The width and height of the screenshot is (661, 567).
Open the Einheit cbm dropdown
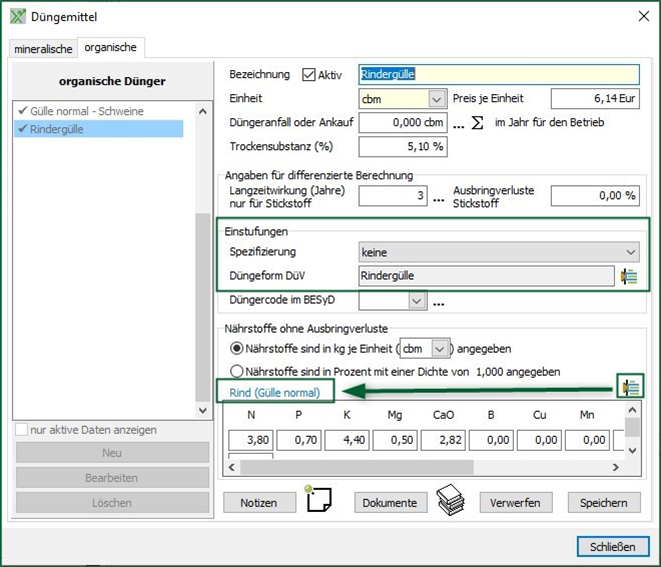point(436,99)
